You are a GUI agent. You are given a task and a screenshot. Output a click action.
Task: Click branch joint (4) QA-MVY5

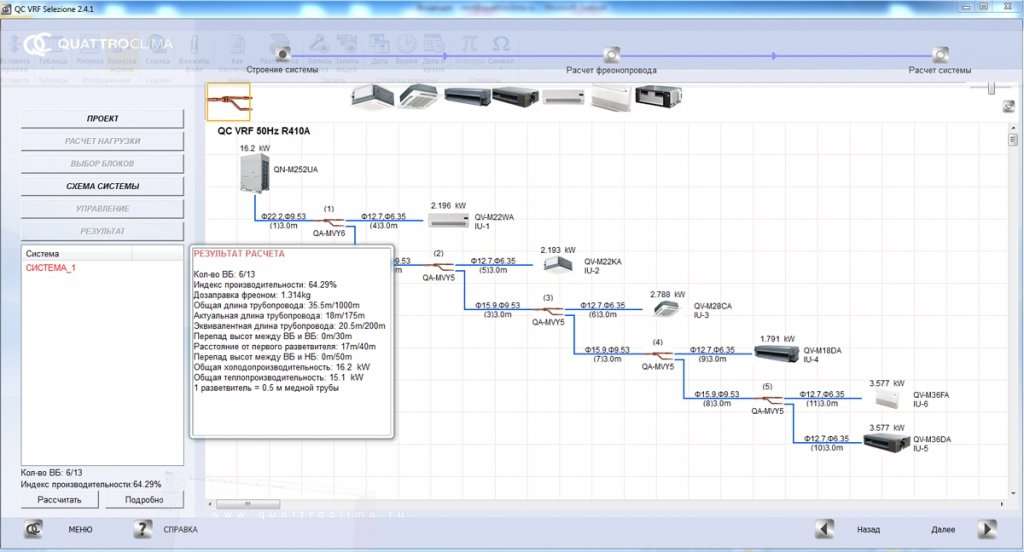pyautogui.click(x=658, y=355)
